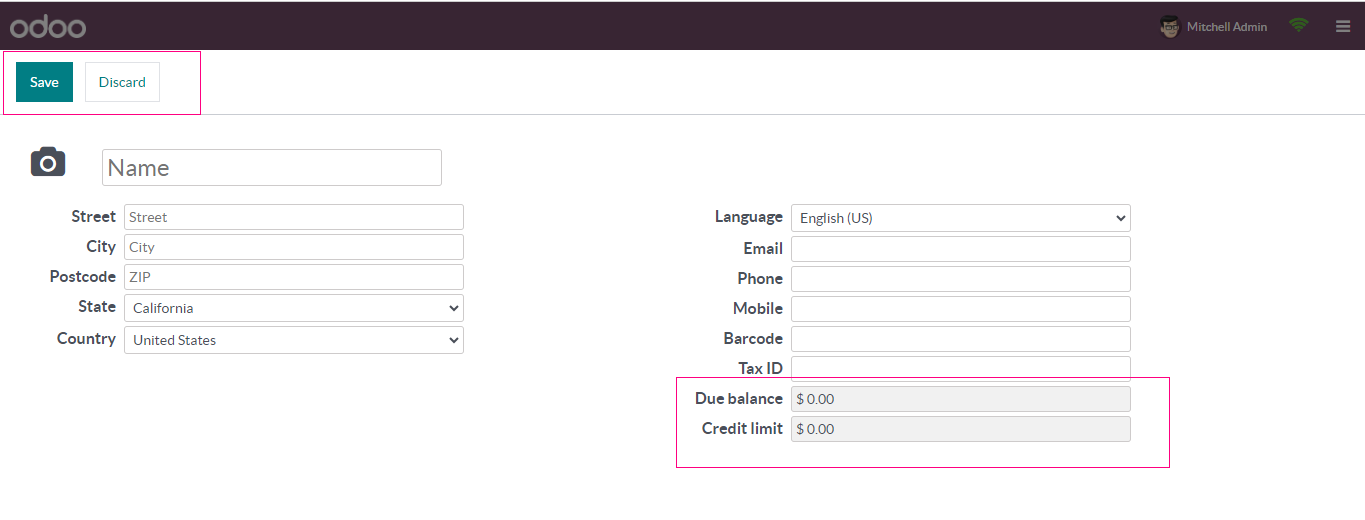Discard the customer changes
The height and width of the screenshot is (520, 1365).
pos(122,82)
